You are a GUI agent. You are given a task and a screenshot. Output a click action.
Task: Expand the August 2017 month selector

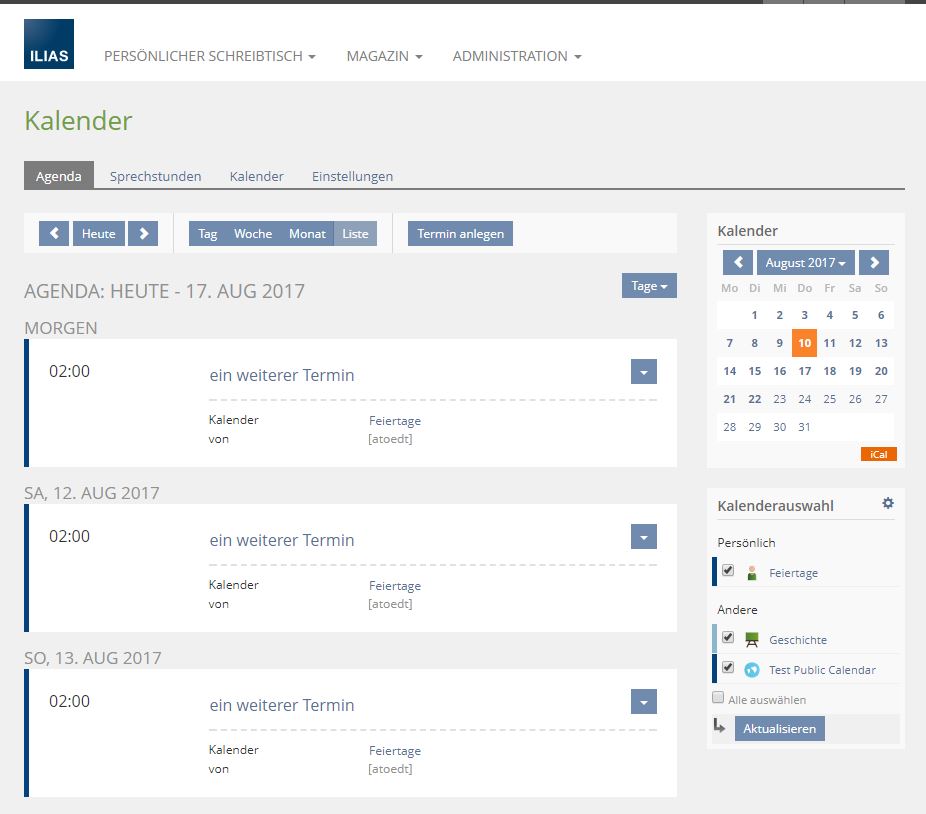coord(805,263)
